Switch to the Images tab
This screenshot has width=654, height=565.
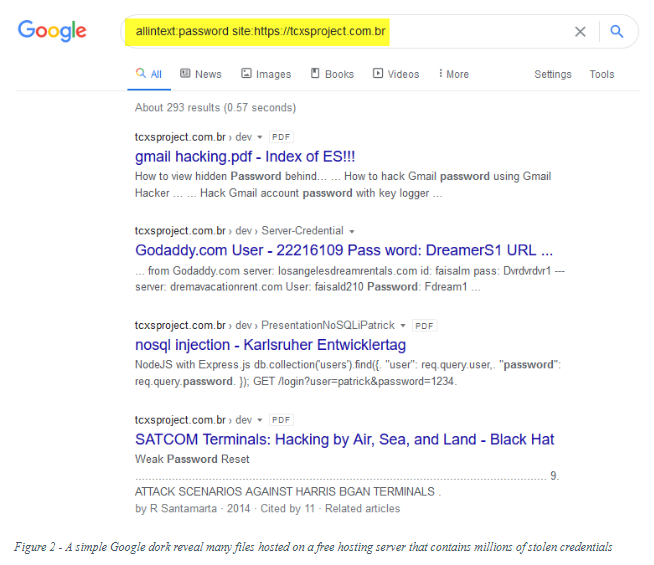pyautogui.click(x=266, y=74)
